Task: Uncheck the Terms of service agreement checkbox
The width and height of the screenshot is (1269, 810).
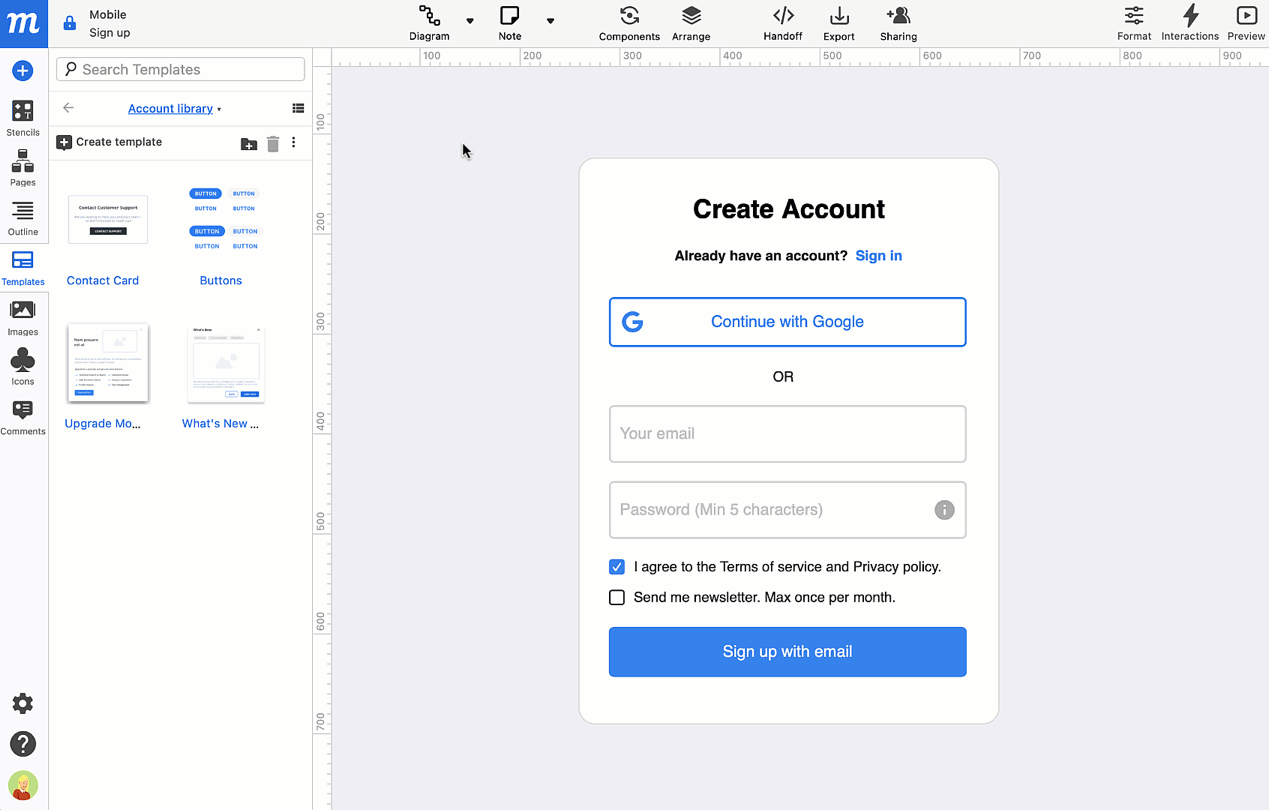Action: [617, 566]
